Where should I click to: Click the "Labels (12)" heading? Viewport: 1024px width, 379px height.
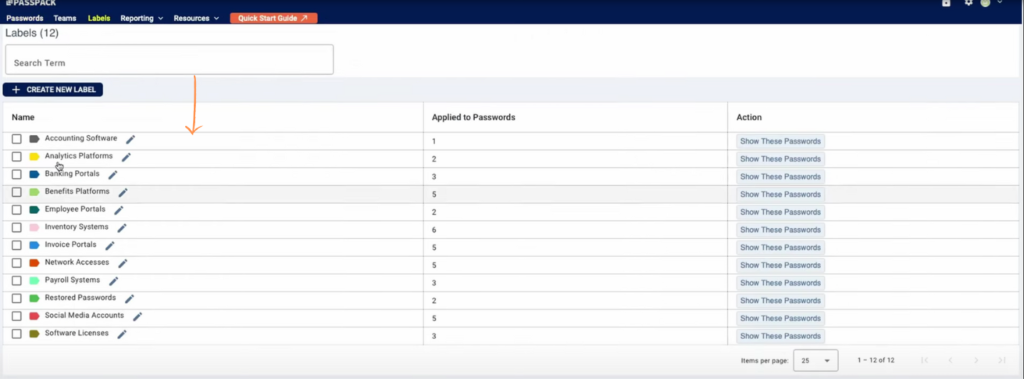pyautogui.click(x=32, y=33)
